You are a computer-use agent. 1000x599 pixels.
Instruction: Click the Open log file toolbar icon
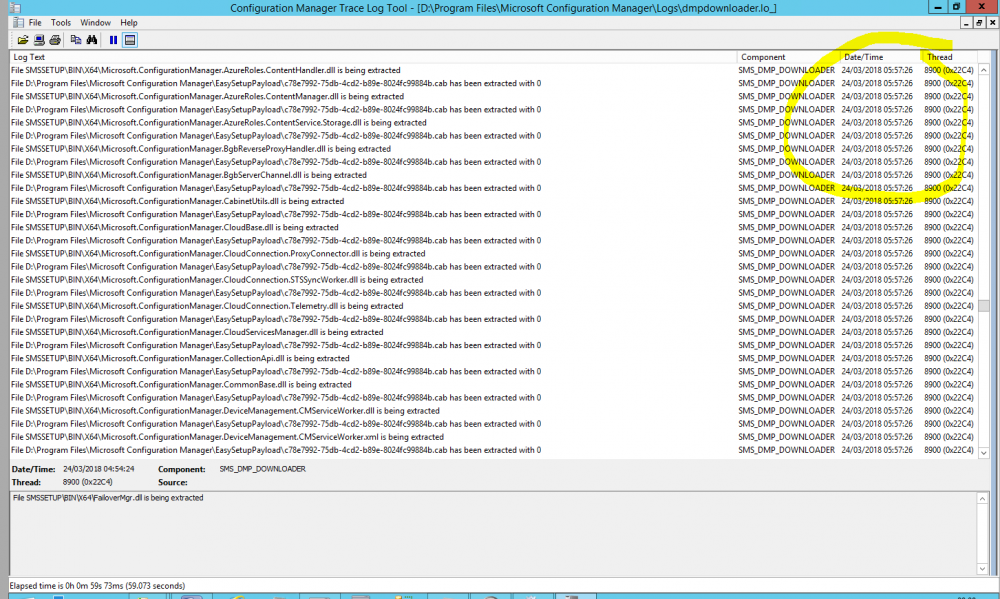click(23, 40)
